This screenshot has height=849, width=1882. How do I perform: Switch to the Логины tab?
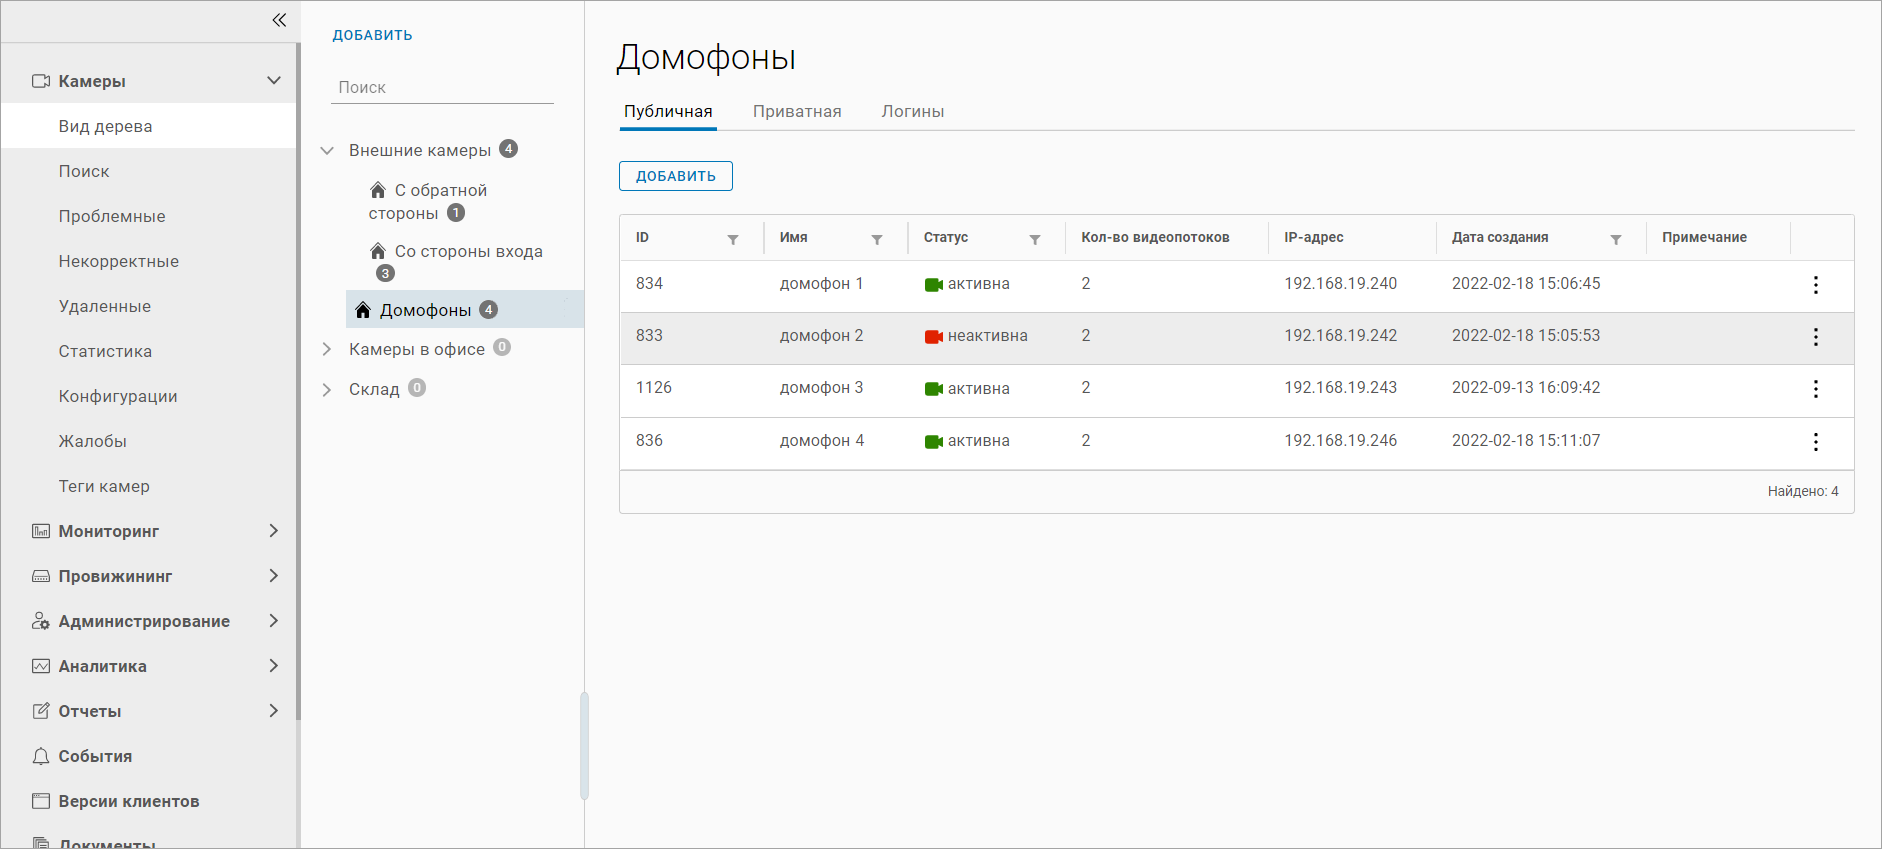click(912, 112)
